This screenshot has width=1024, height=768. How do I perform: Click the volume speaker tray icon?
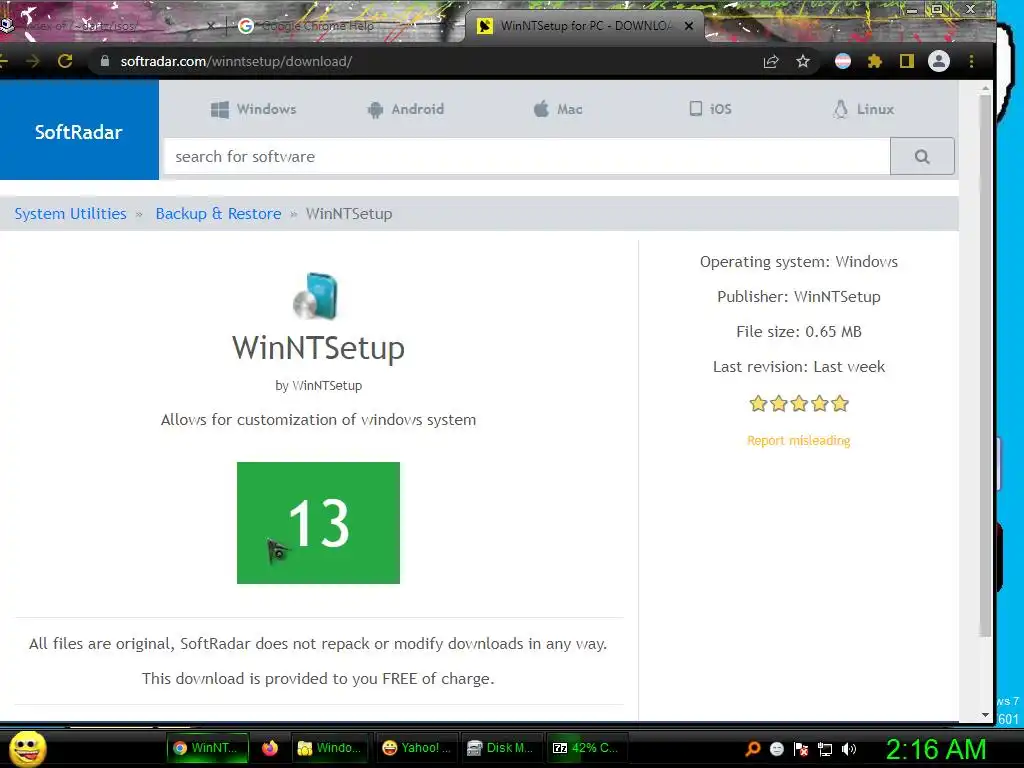849,749
